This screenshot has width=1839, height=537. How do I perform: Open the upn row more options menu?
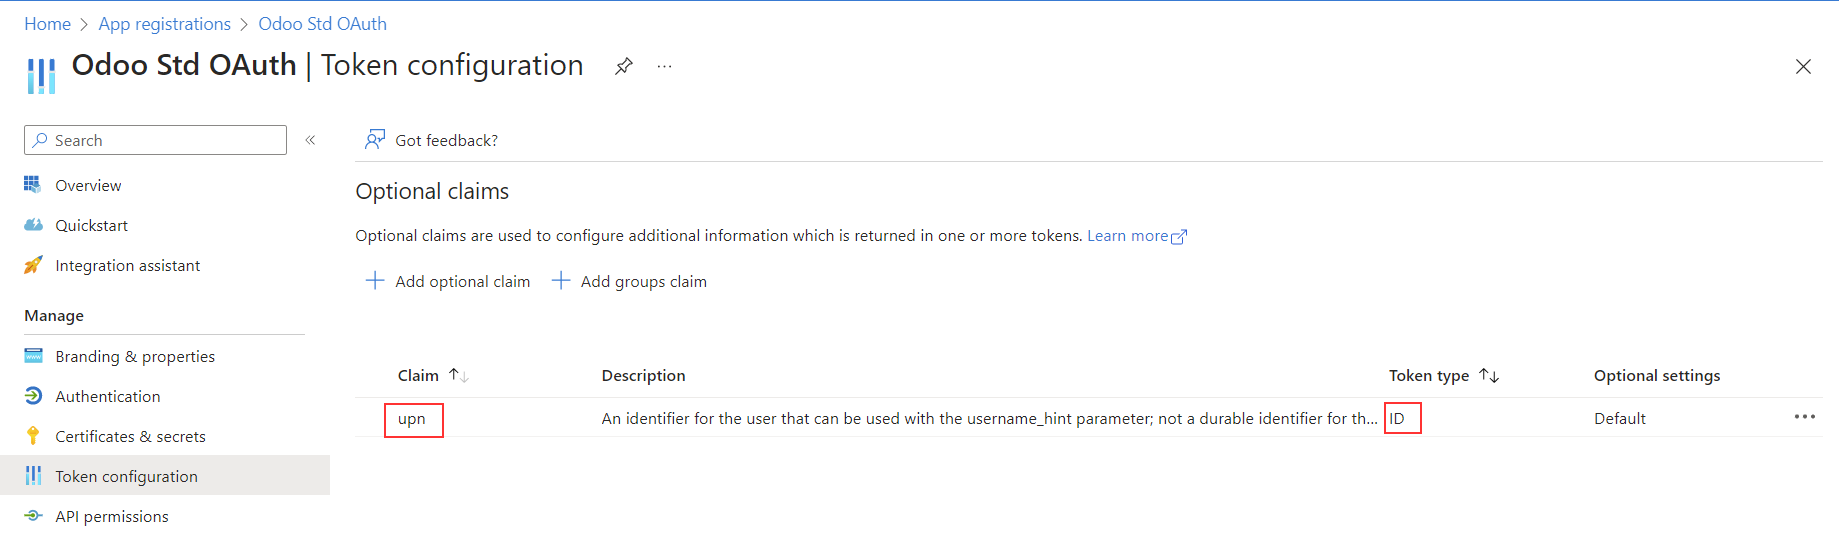tap(1804, 417)
